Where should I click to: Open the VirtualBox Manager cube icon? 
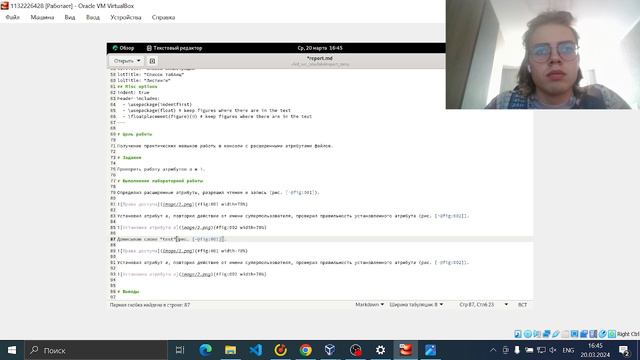[x=330, y=350]
